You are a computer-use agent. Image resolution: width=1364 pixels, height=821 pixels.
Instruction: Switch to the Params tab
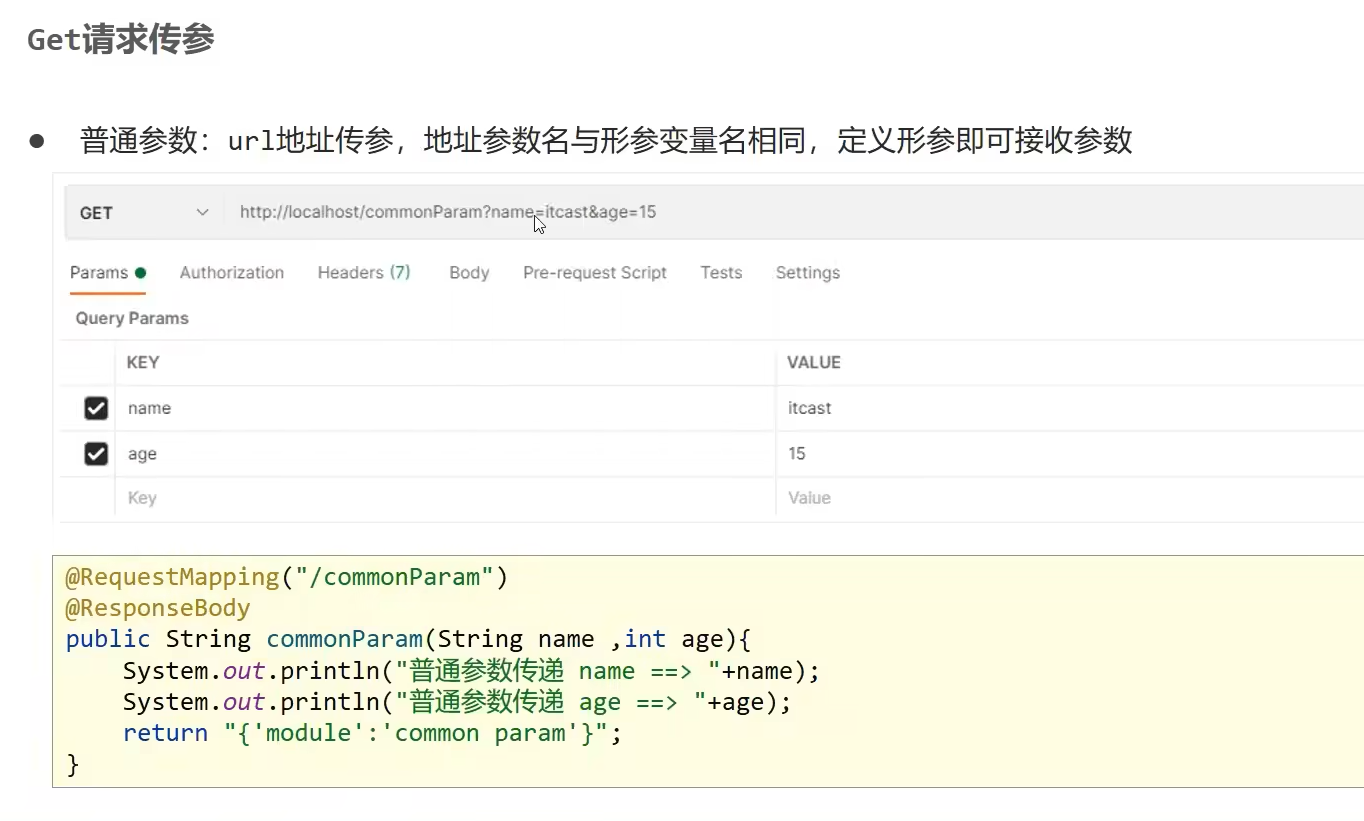coord(99,272)
